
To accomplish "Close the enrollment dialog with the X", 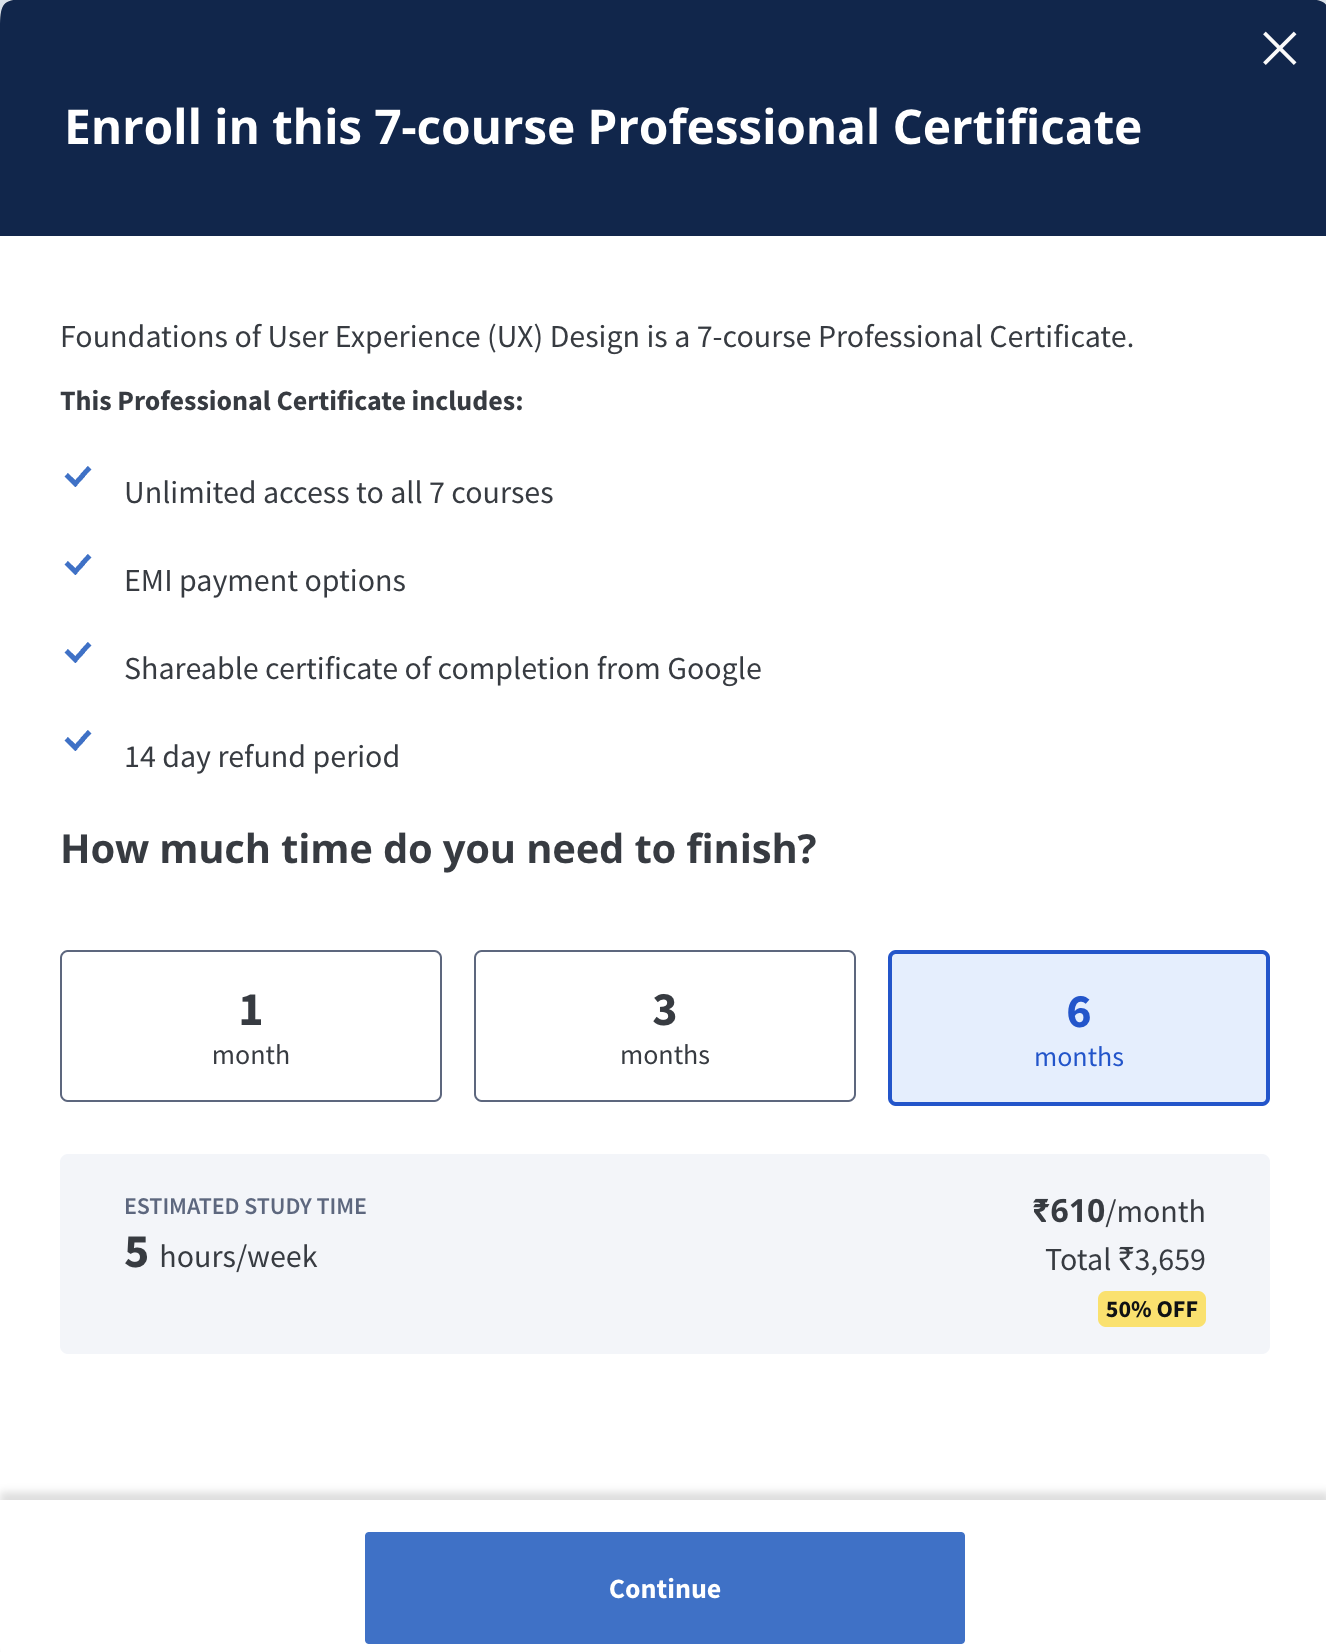I will pyautogui.click(x=1279, y=48).
